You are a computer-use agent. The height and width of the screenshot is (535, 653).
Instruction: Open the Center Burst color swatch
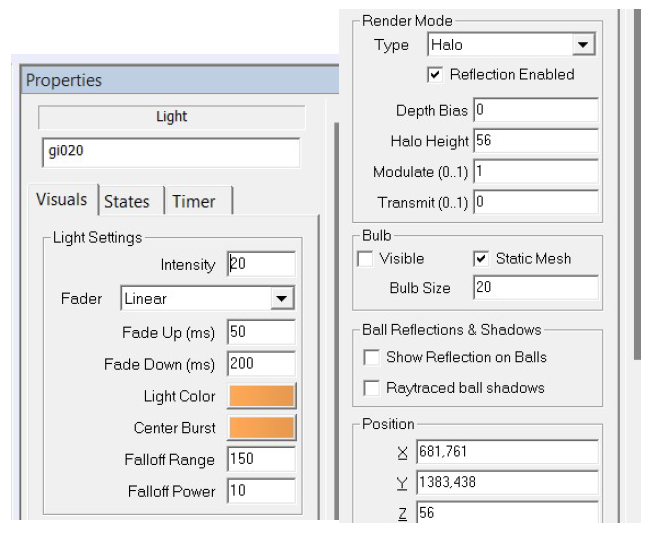coord(262,427)
